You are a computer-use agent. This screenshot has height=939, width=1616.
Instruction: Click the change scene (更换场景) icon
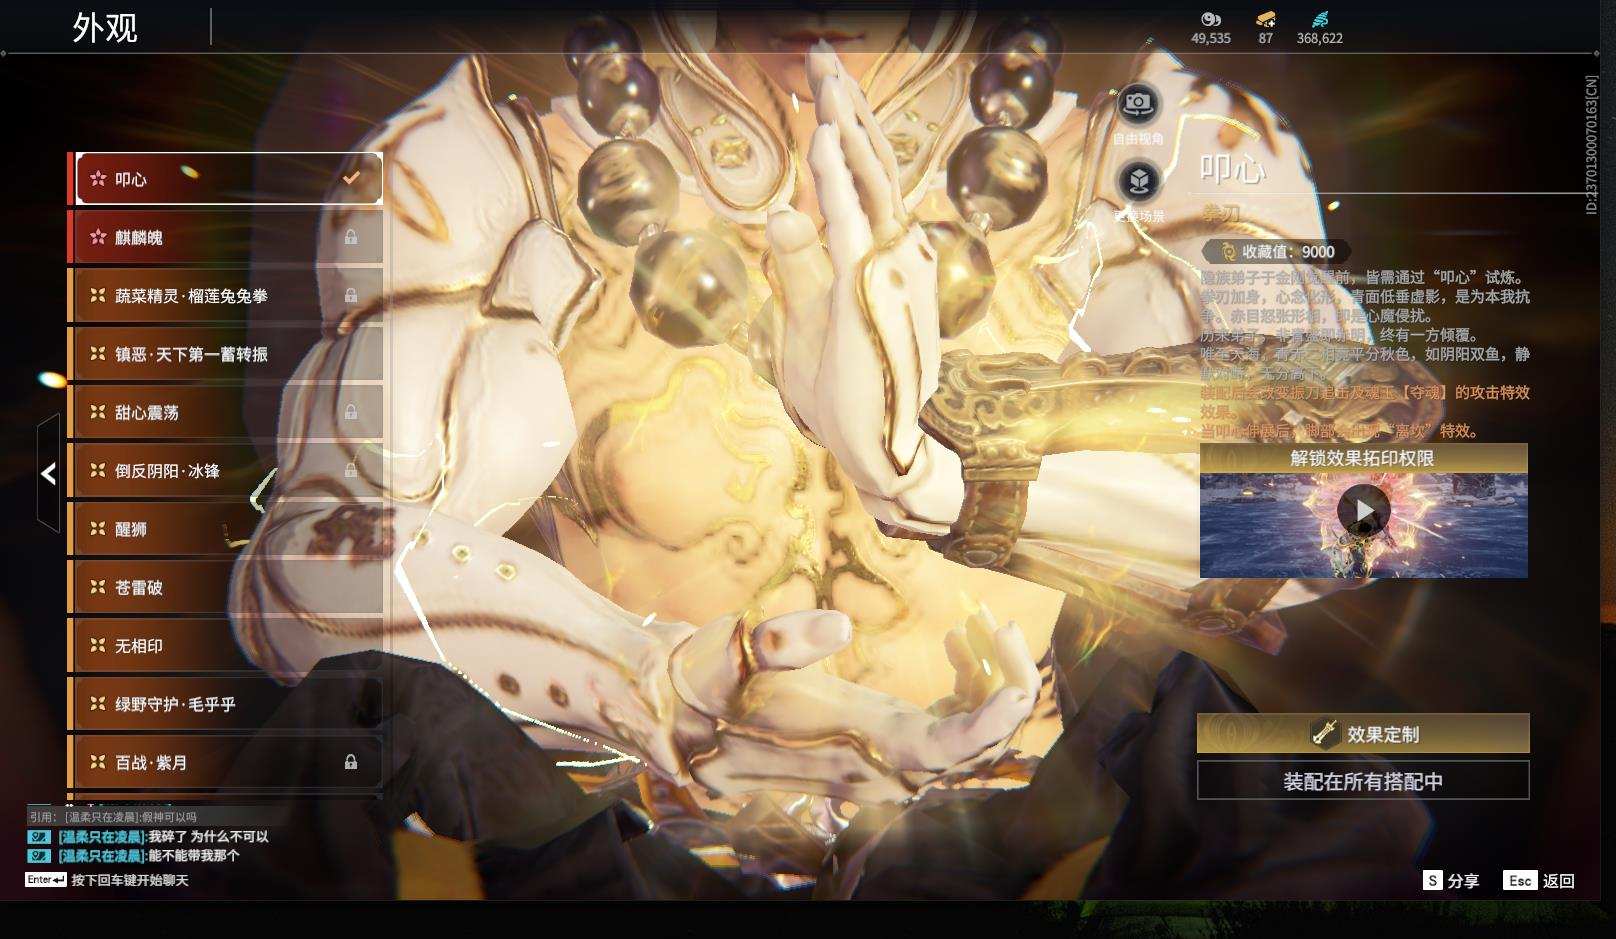coord(1138,181)
